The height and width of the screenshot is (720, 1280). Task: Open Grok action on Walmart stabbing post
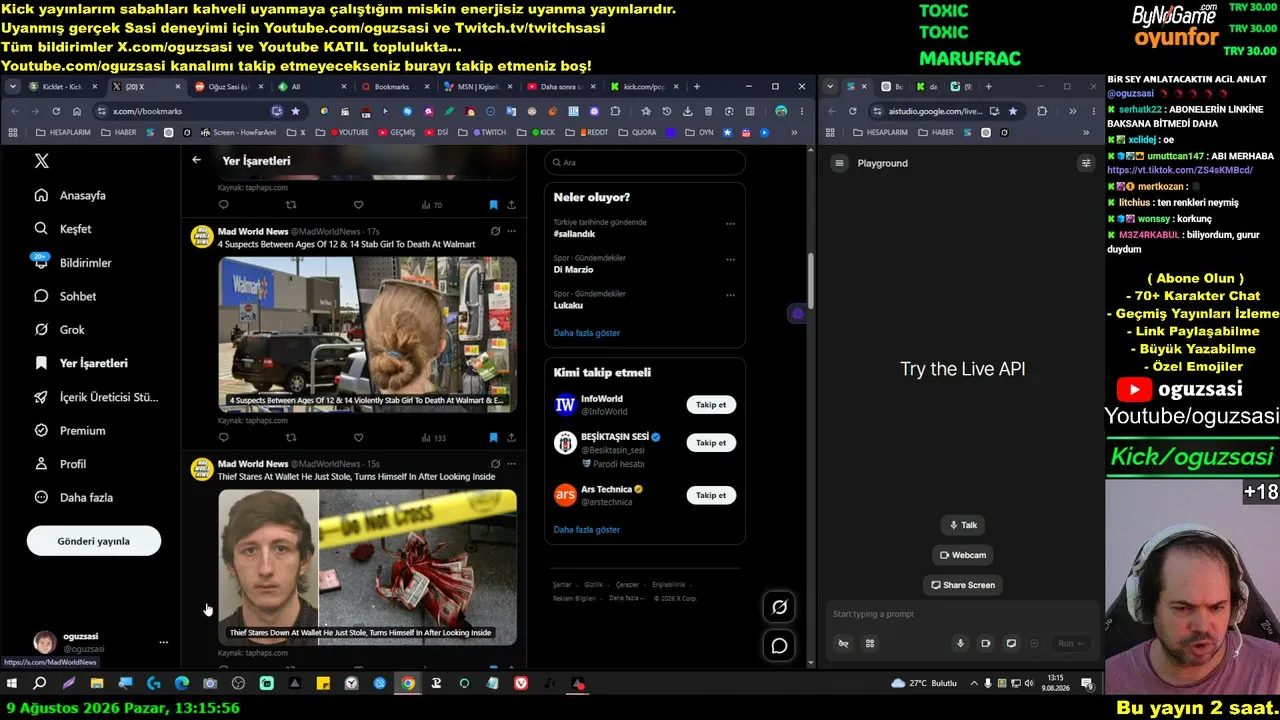[x=495, y=231]
